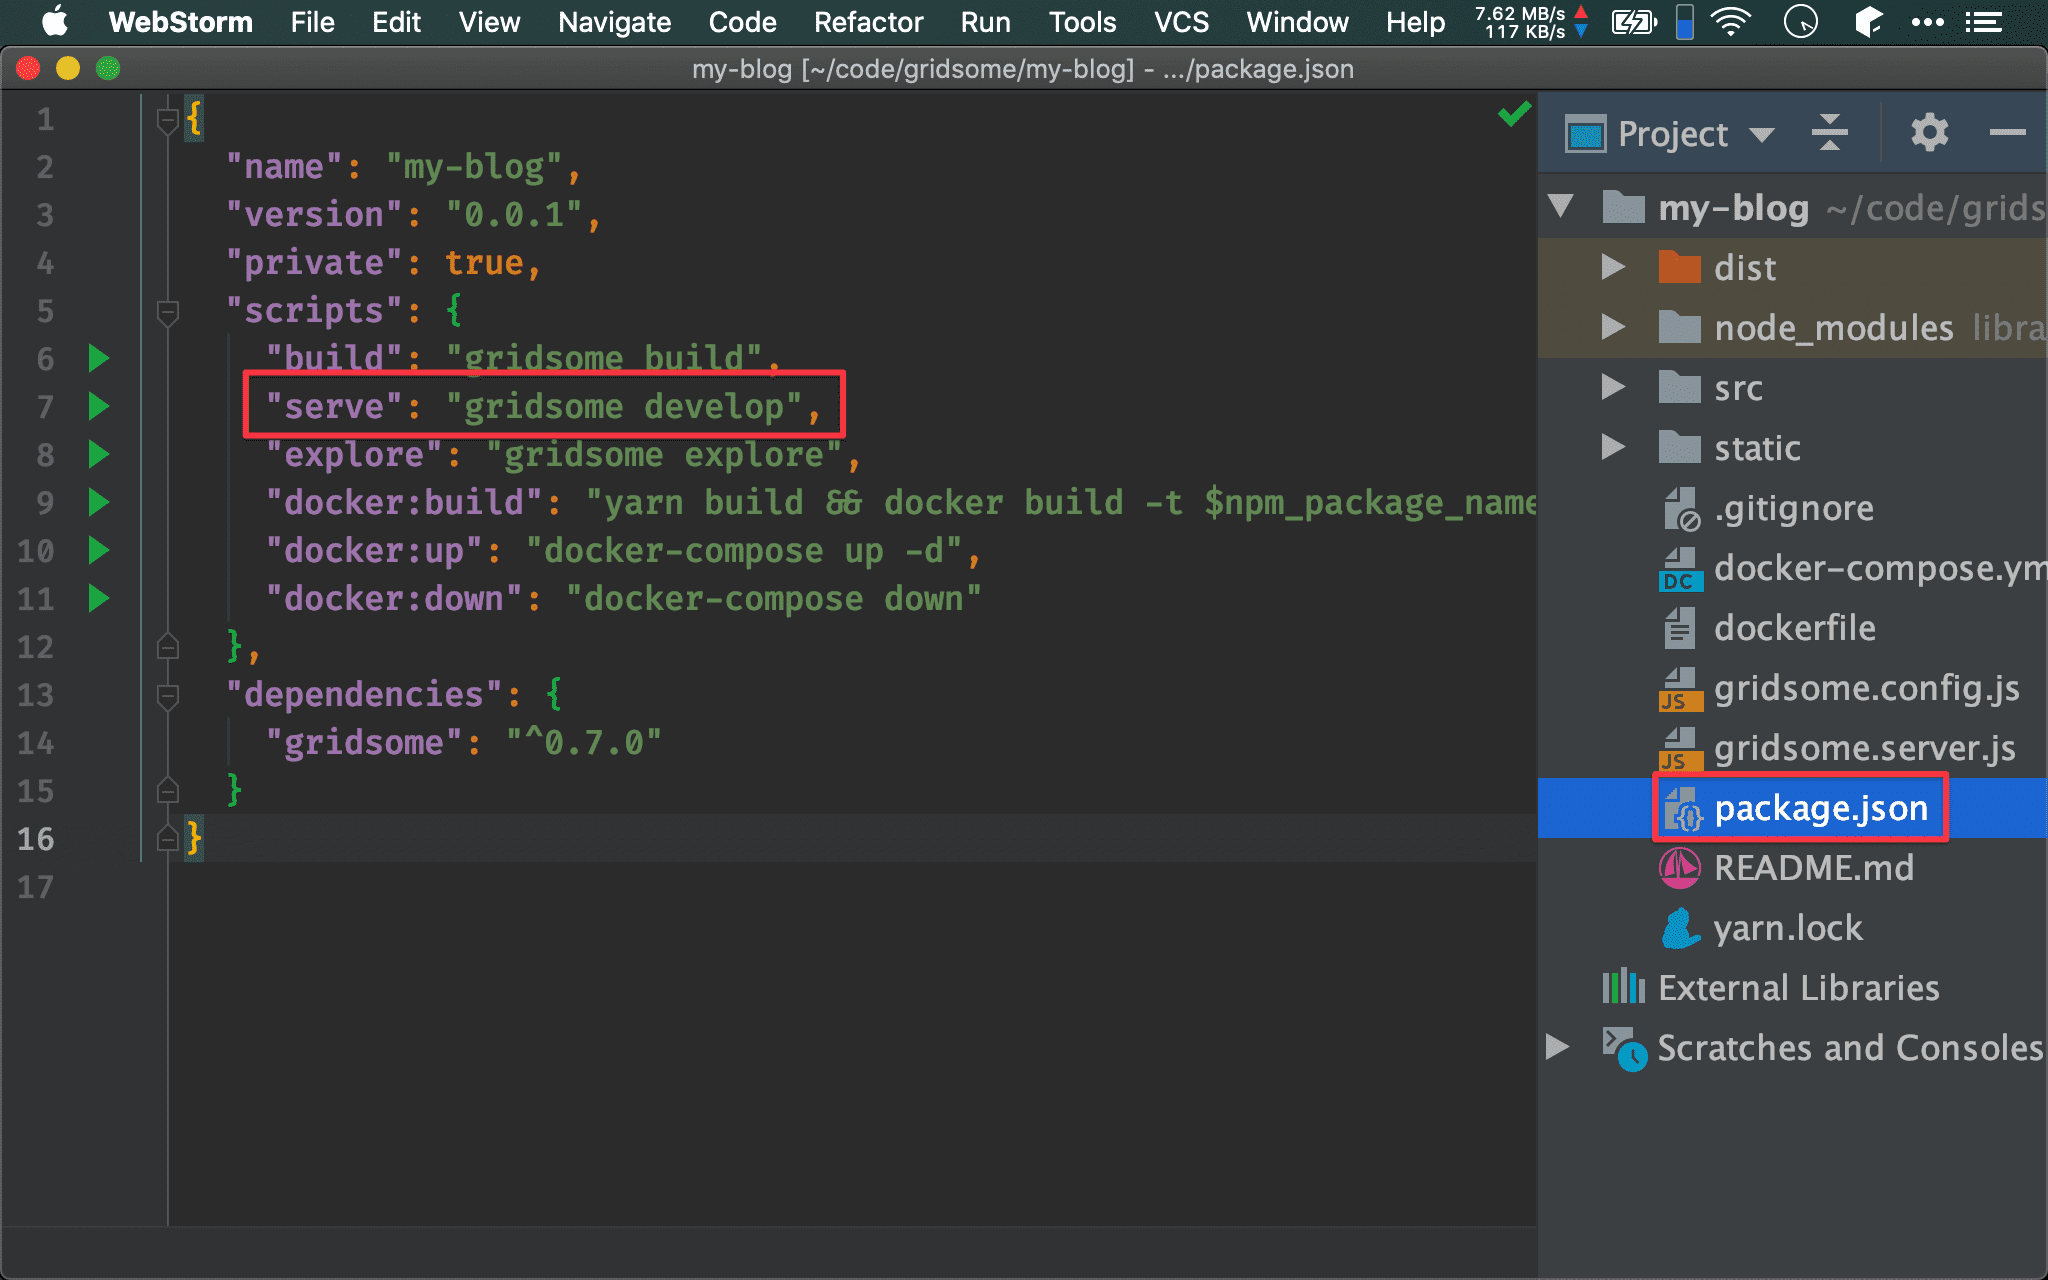Open the Help menu
Screen dimensions: 2048x1280
(x=1415, y=22)
